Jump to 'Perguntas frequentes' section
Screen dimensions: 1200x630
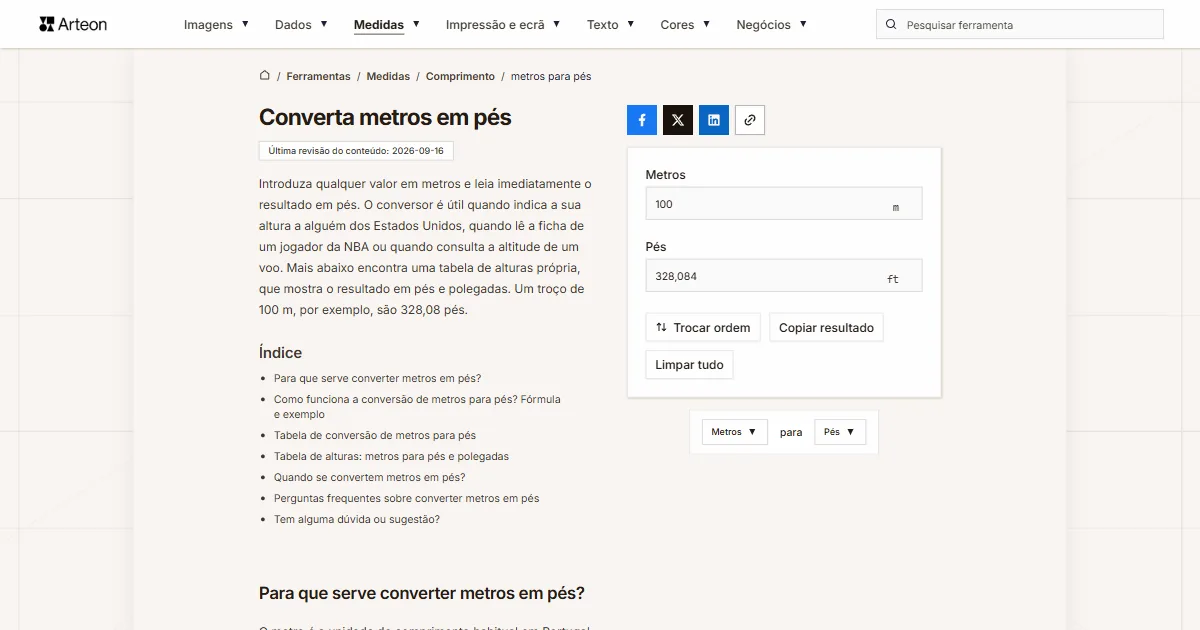pos(406,499)
